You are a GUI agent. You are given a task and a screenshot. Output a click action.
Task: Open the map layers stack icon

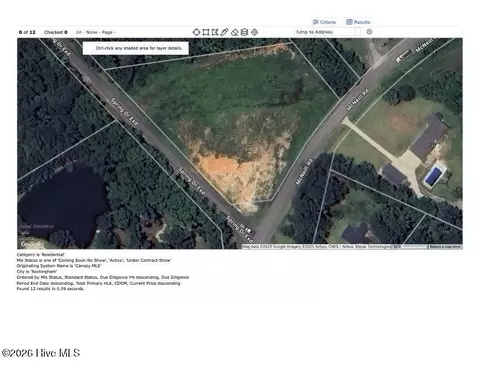244,32
